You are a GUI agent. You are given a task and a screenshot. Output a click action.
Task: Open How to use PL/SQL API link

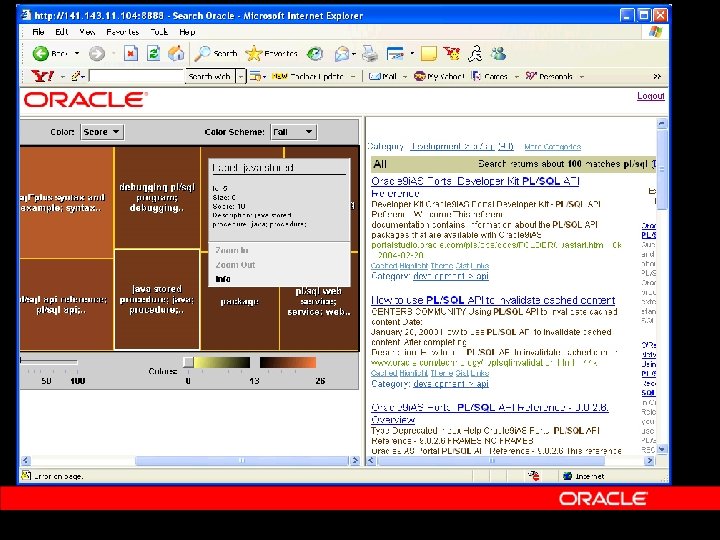point(493,300)
